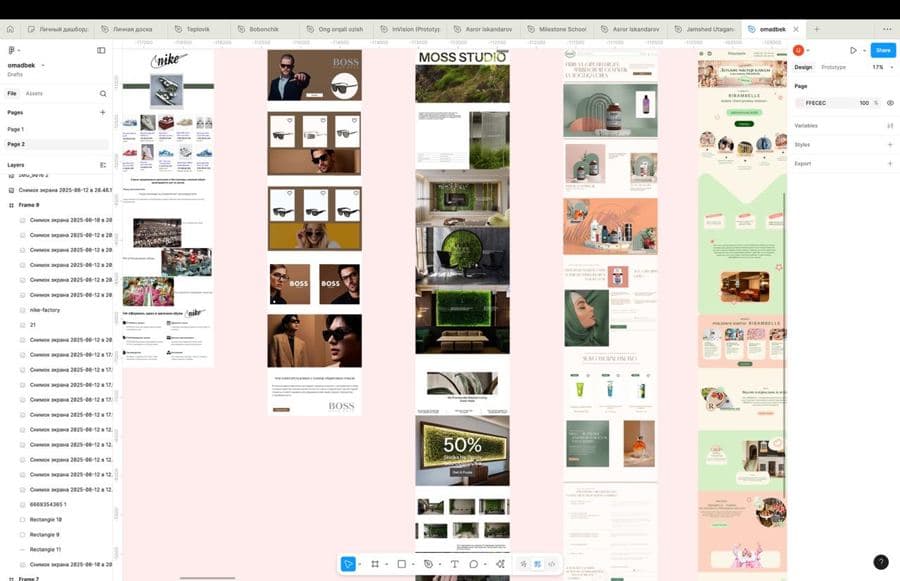The width and height of the screenshot is (900, 581).
Task: Switch to the Assets tab
Action: tap(34, 94)
